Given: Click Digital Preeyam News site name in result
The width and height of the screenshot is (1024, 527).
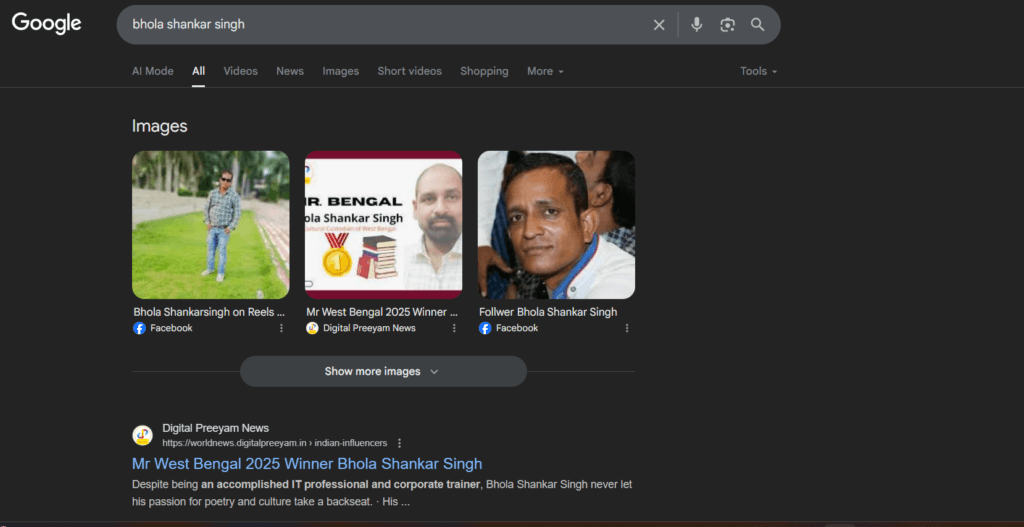Looking at the screenshot, I should [x=216, y=428].
